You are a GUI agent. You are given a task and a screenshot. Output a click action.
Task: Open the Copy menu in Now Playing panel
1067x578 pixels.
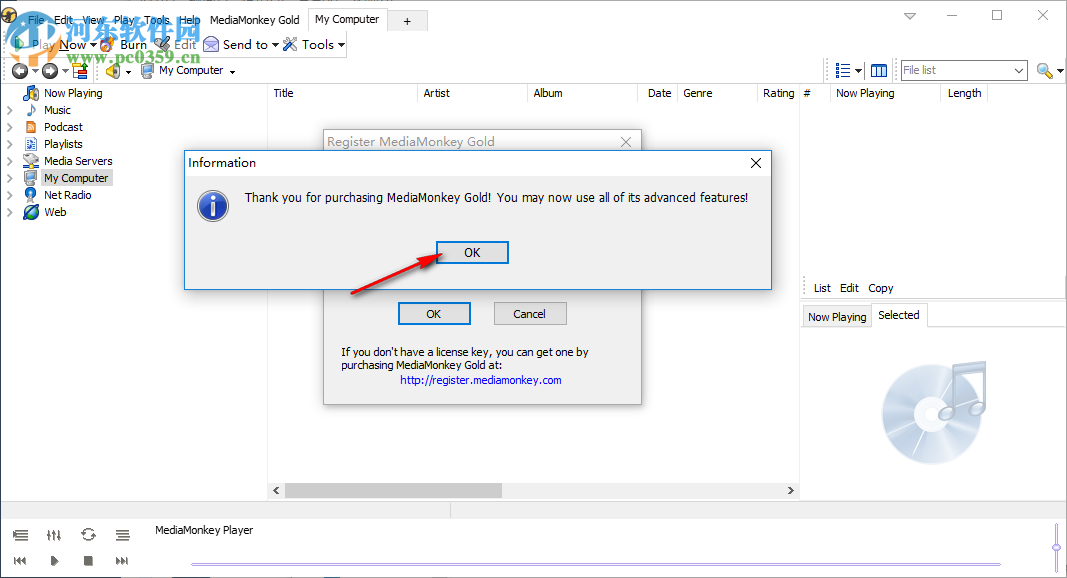point(881,288)
